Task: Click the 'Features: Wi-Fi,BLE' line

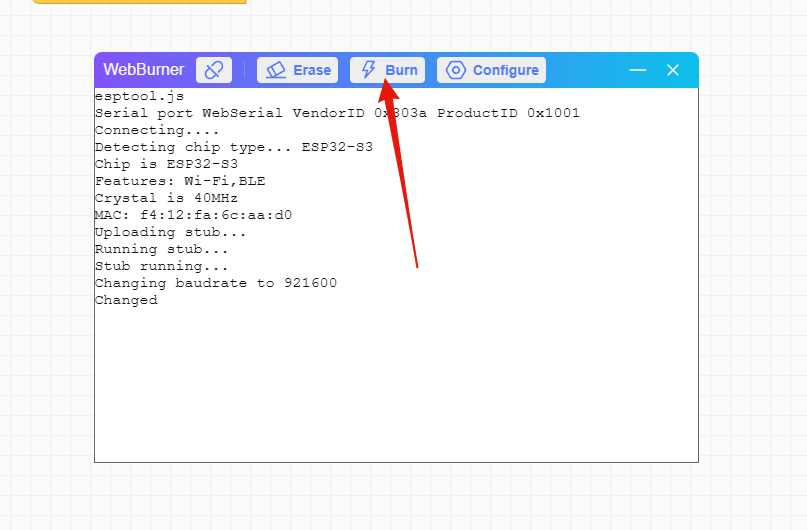Action: pyautogui.click(x=180, y=181)
